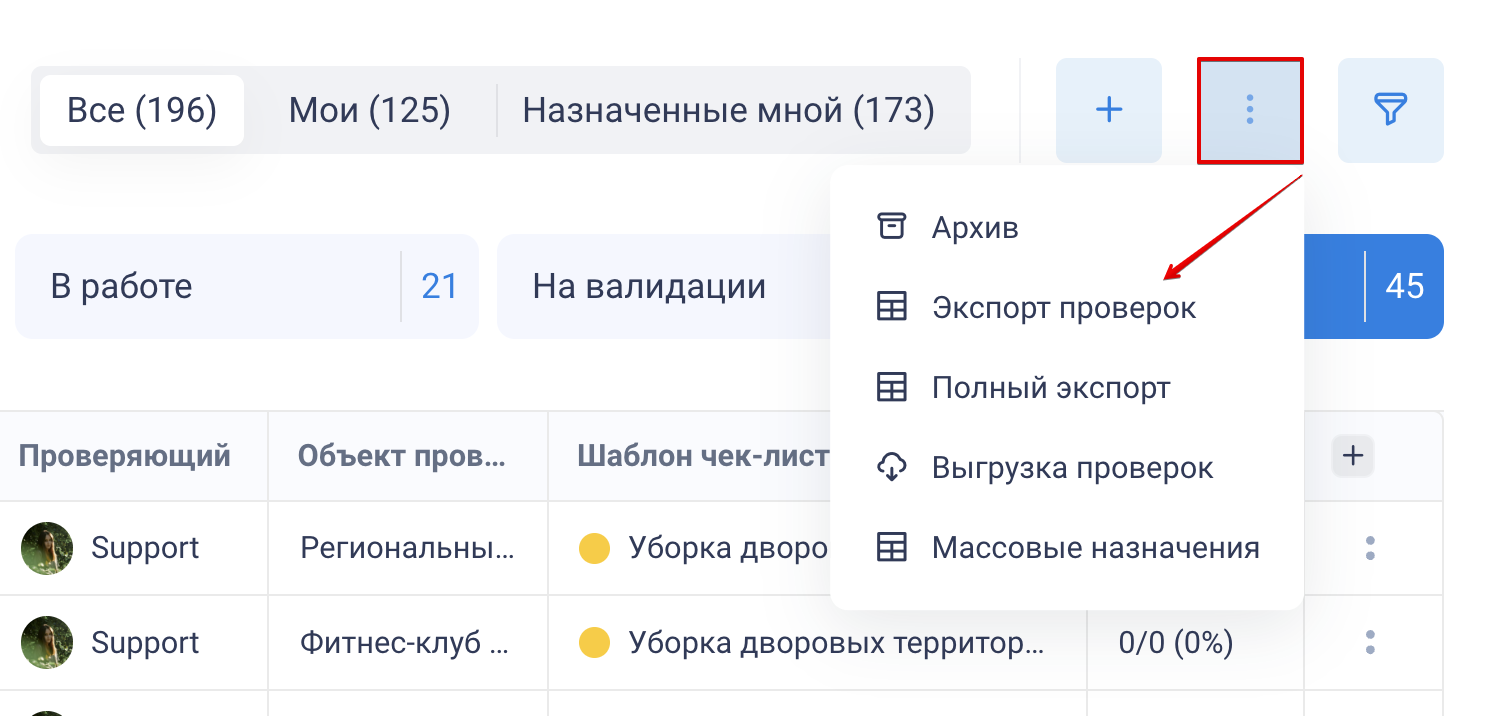This screenshot has height=716, width=1494.
Task: Click the yellow status dot in the first row
Action: 594,548
